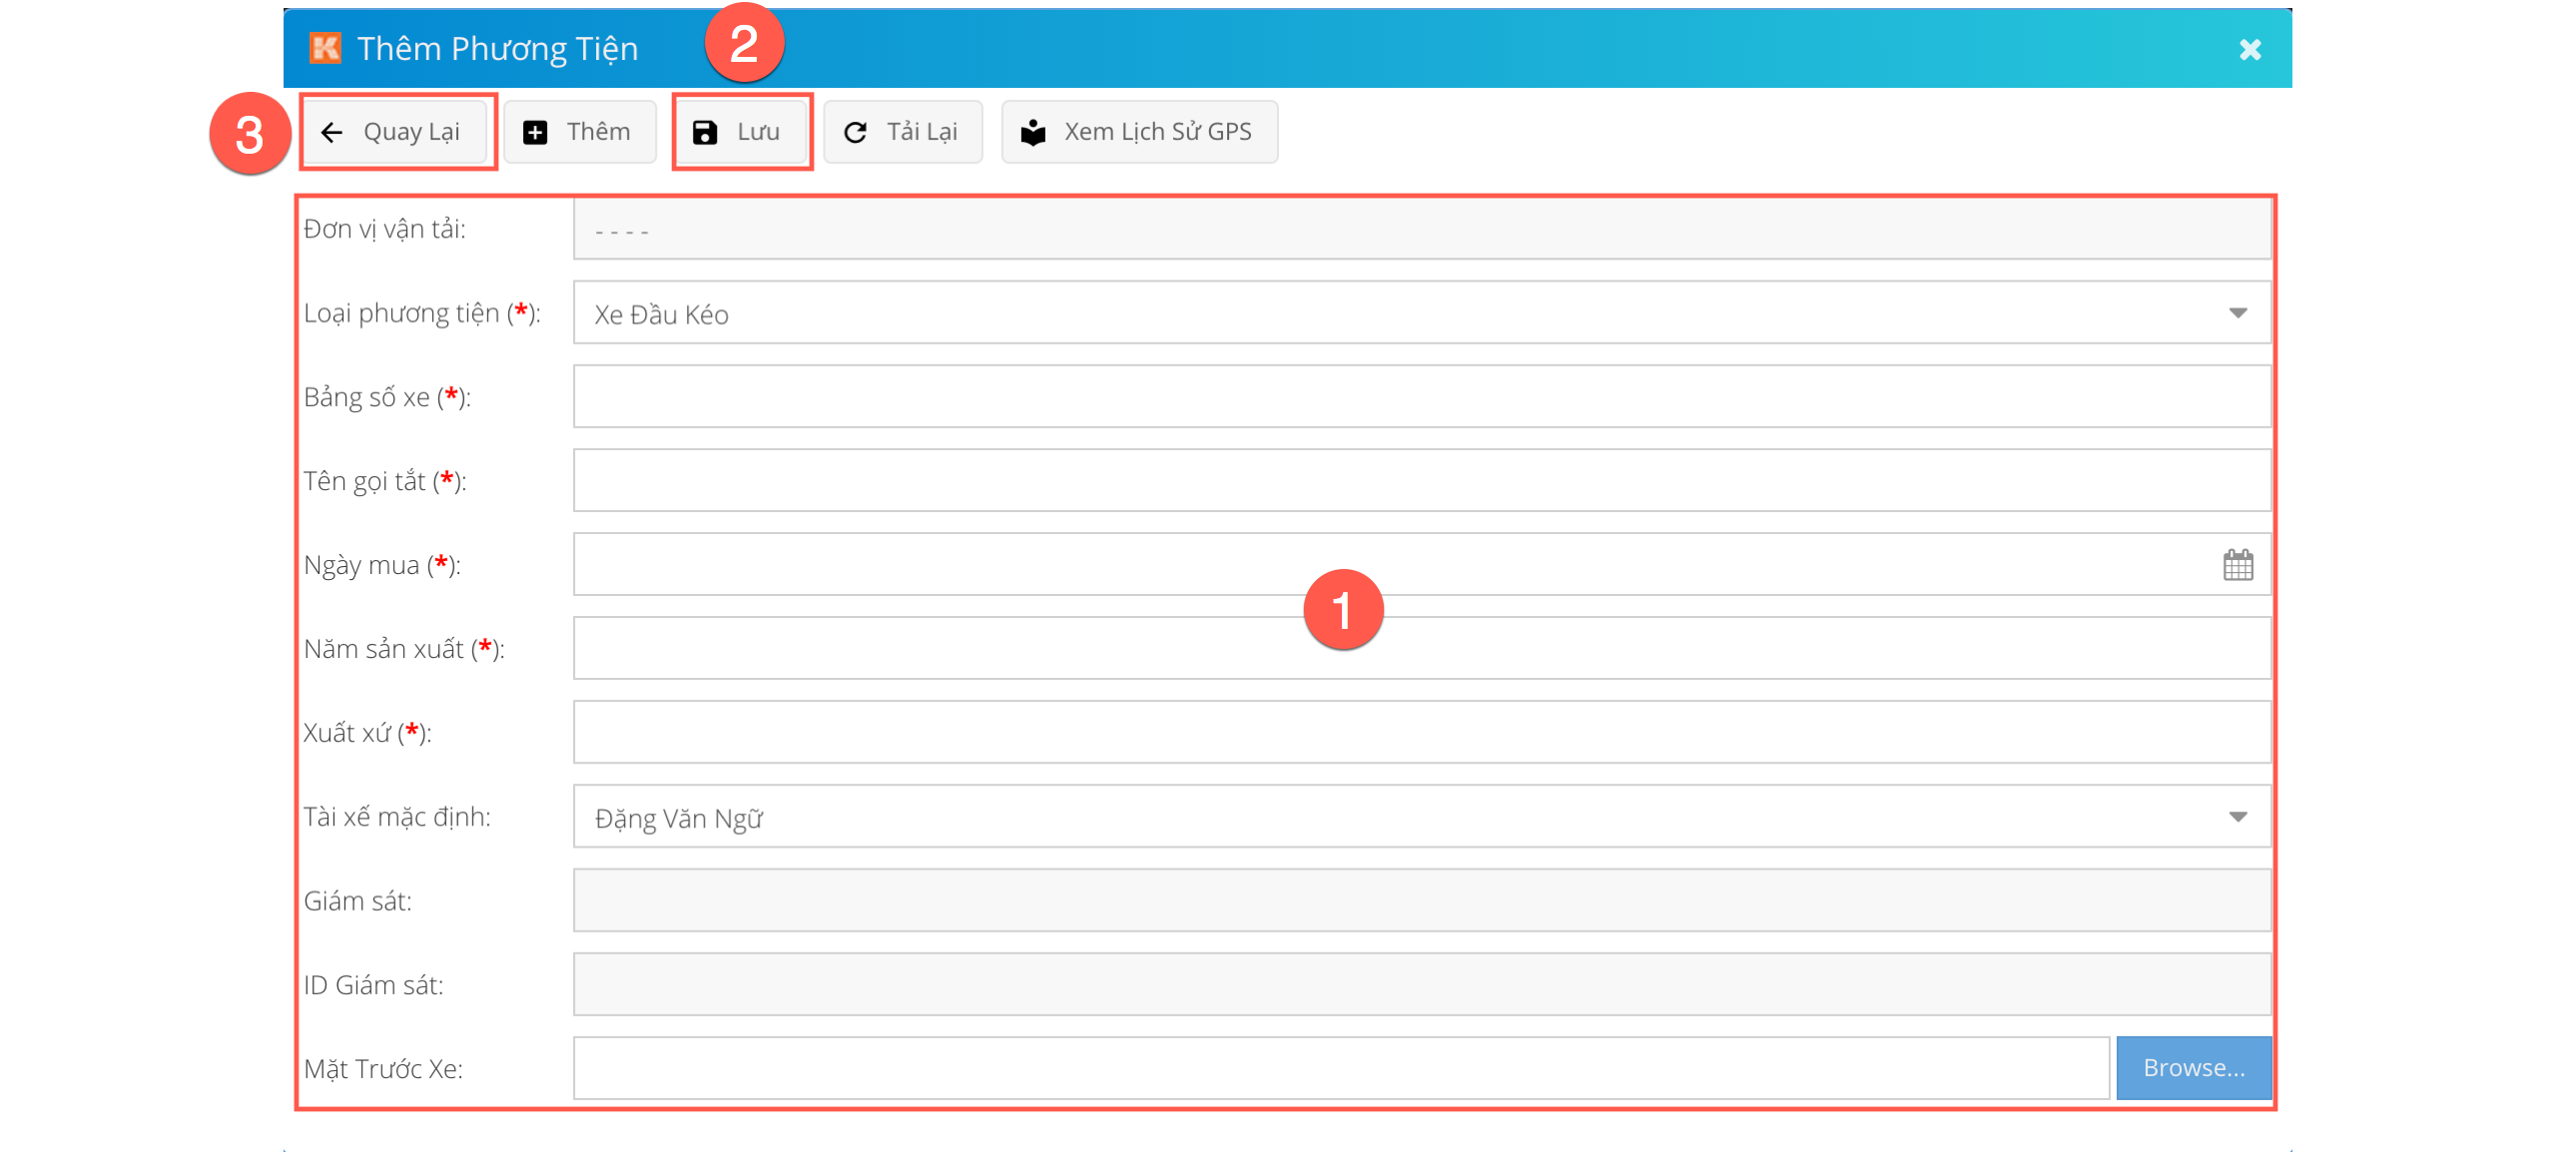Click the GPS history icon
Screen dimensions: 2576x1176
click(1033, 132)
